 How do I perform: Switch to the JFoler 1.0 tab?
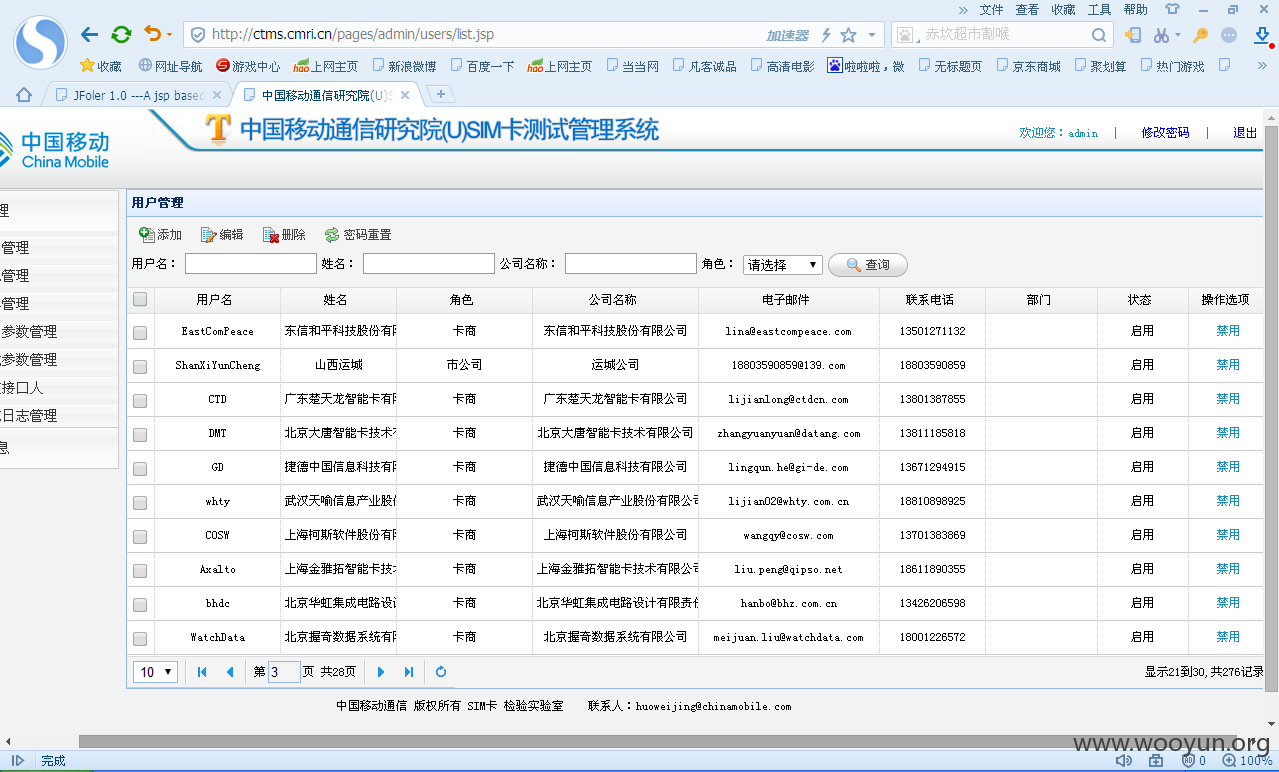tap(137, 95)
